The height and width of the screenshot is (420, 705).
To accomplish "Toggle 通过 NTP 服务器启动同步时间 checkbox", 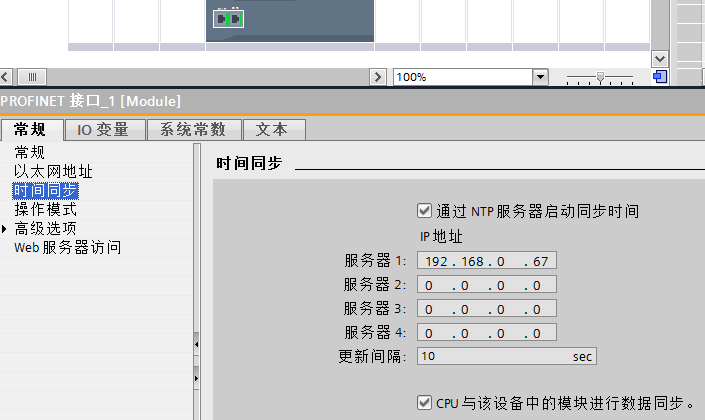I will 424,210.
